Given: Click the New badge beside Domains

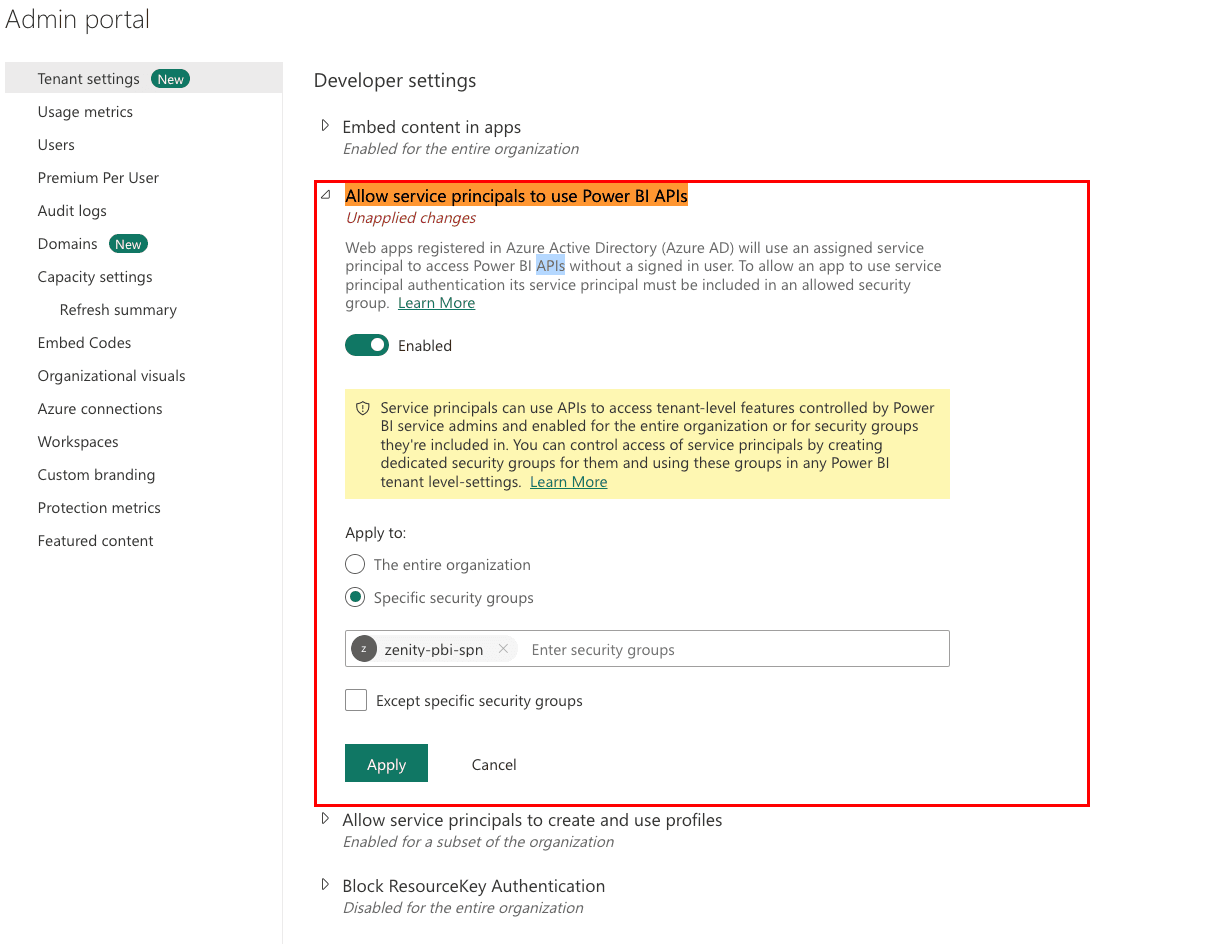Looking at the screenshot, I should (128, 244).
